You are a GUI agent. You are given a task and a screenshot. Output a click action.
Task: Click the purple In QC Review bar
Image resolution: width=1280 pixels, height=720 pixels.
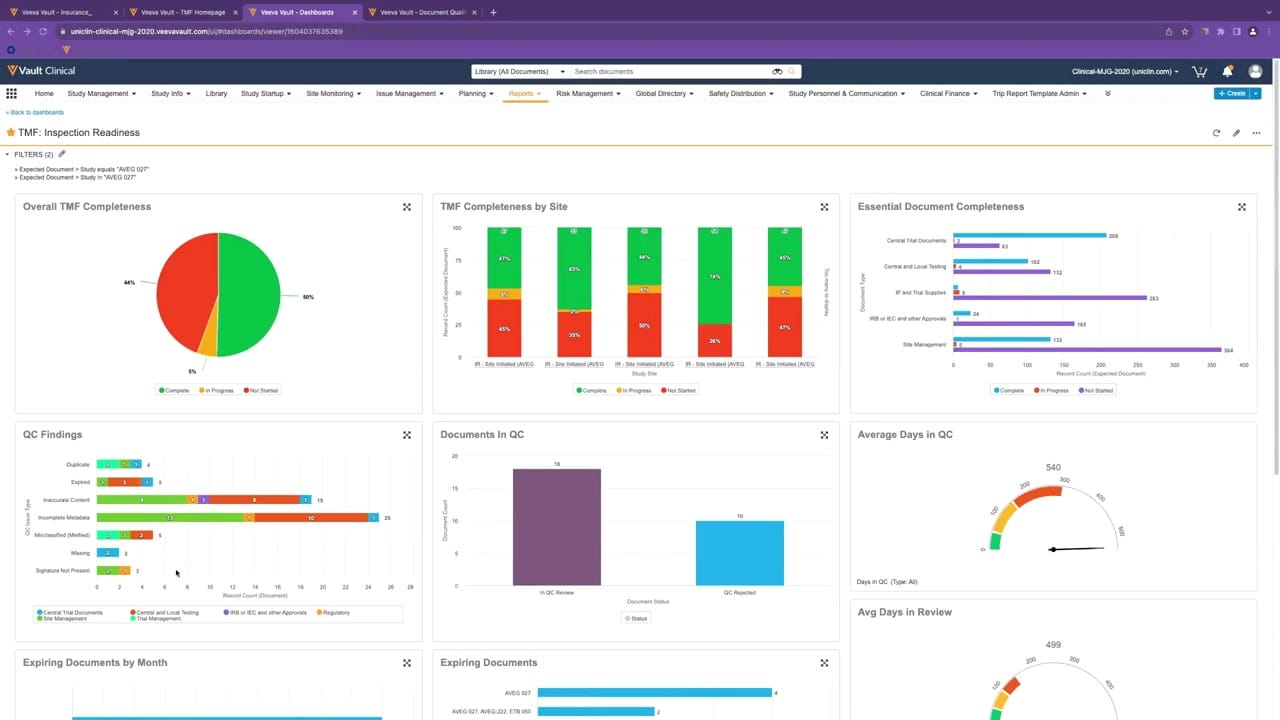point(557,527)
